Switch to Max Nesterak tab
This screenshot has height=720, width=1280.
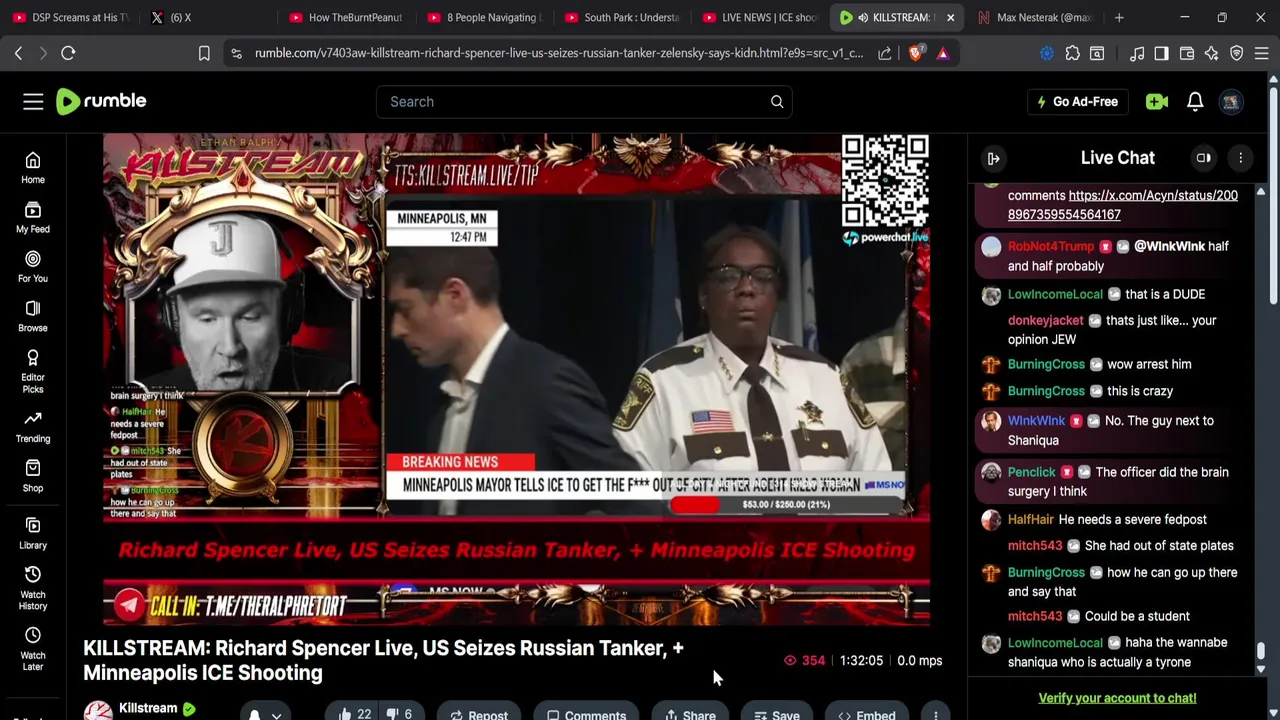(x=1035, y=17)
